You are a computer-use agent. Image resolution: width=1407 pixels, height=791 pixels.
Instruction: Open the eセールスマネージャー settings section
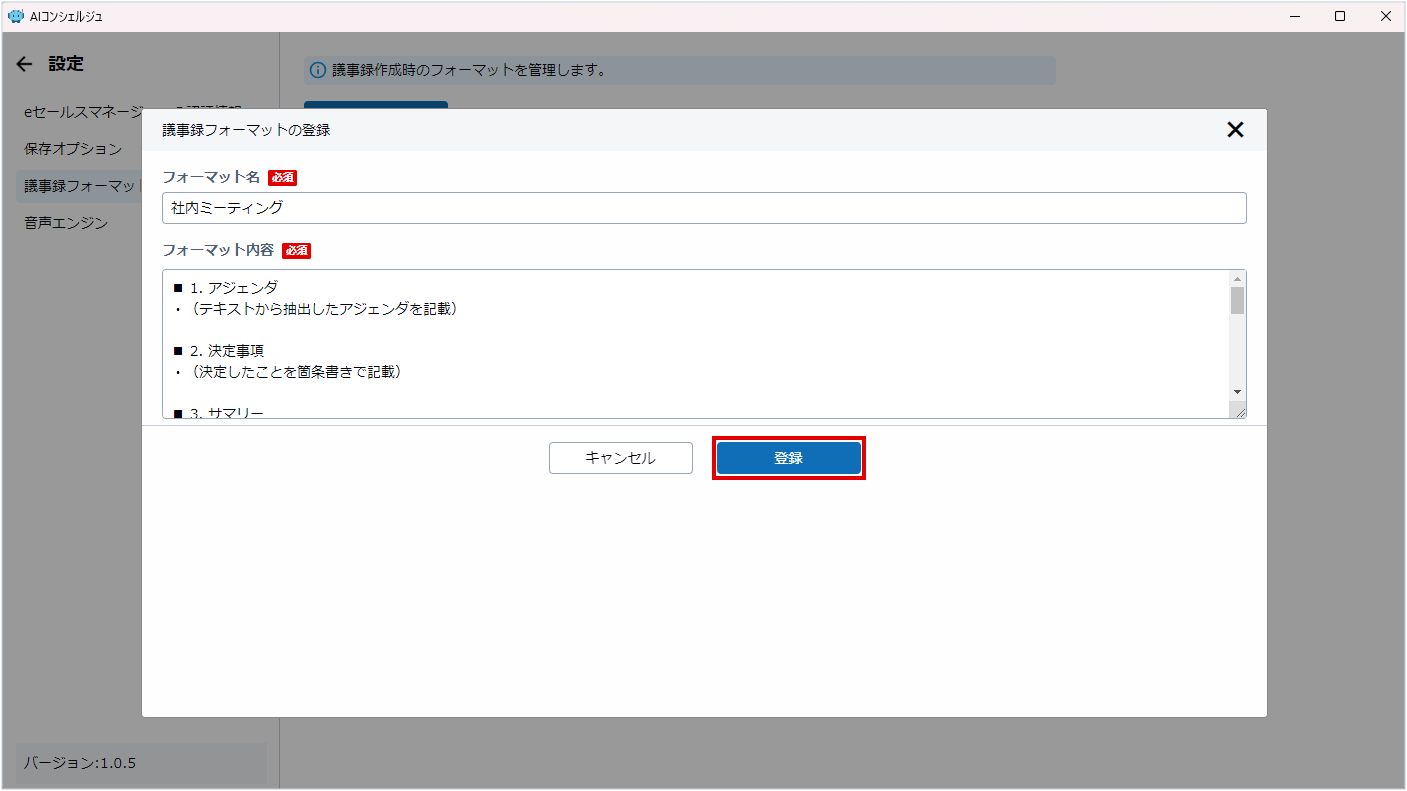pos(82,112)
